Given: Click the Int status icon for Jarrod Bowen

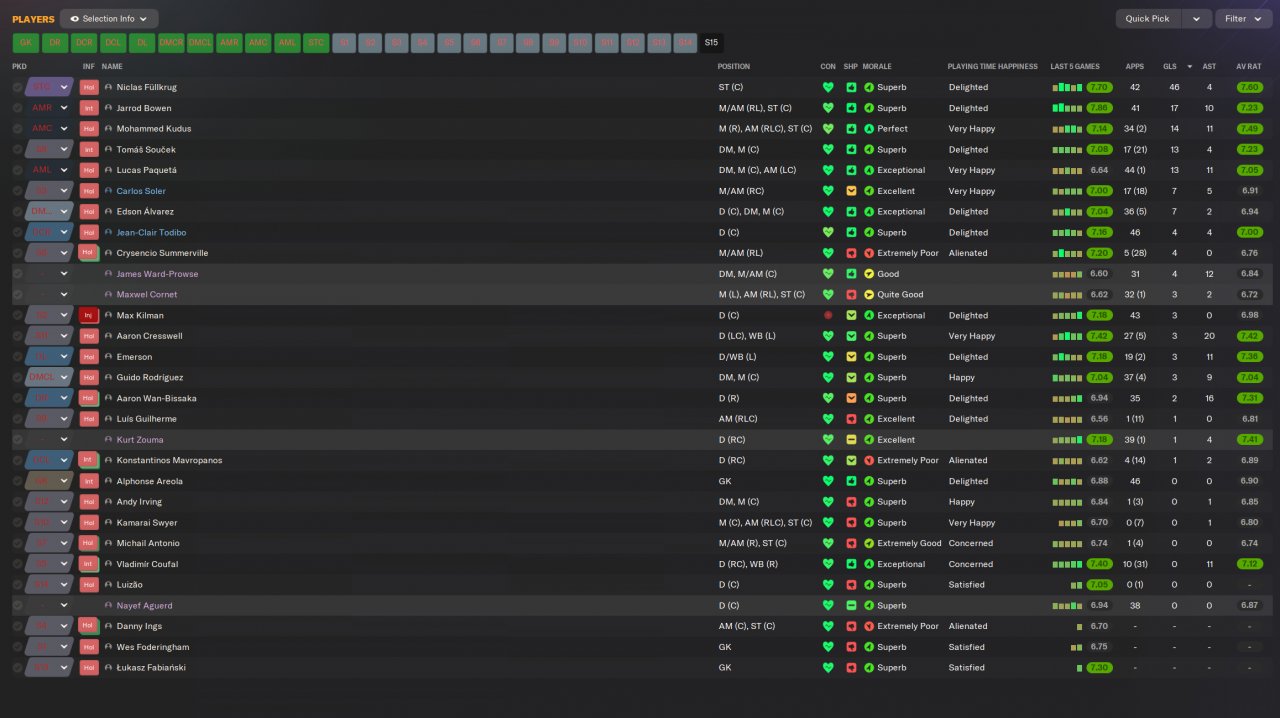Looking at the screenshot, I should (89, 108).
